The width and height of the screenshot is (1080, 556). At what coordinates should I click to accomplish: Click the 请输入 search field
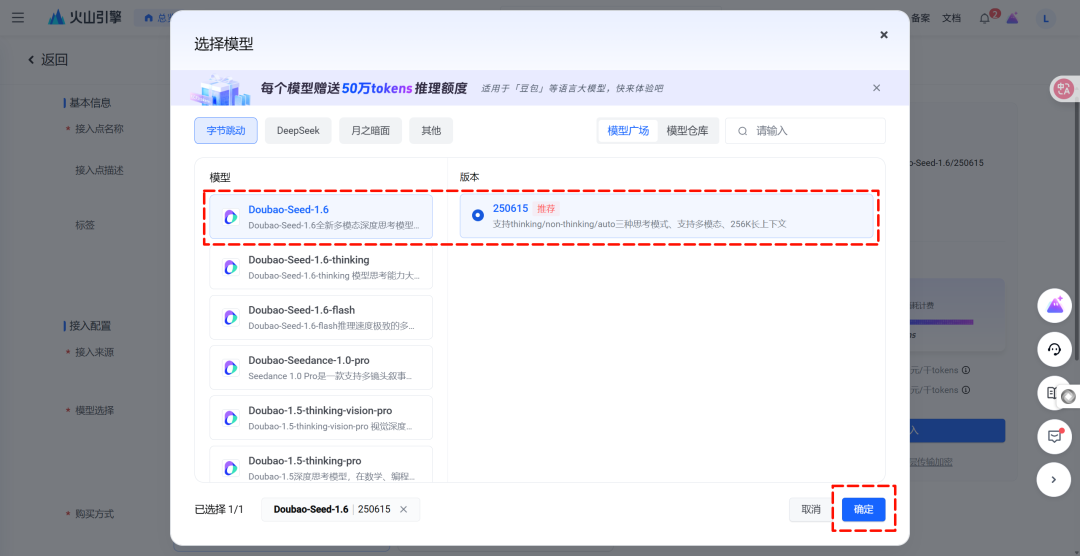(805, 131)
